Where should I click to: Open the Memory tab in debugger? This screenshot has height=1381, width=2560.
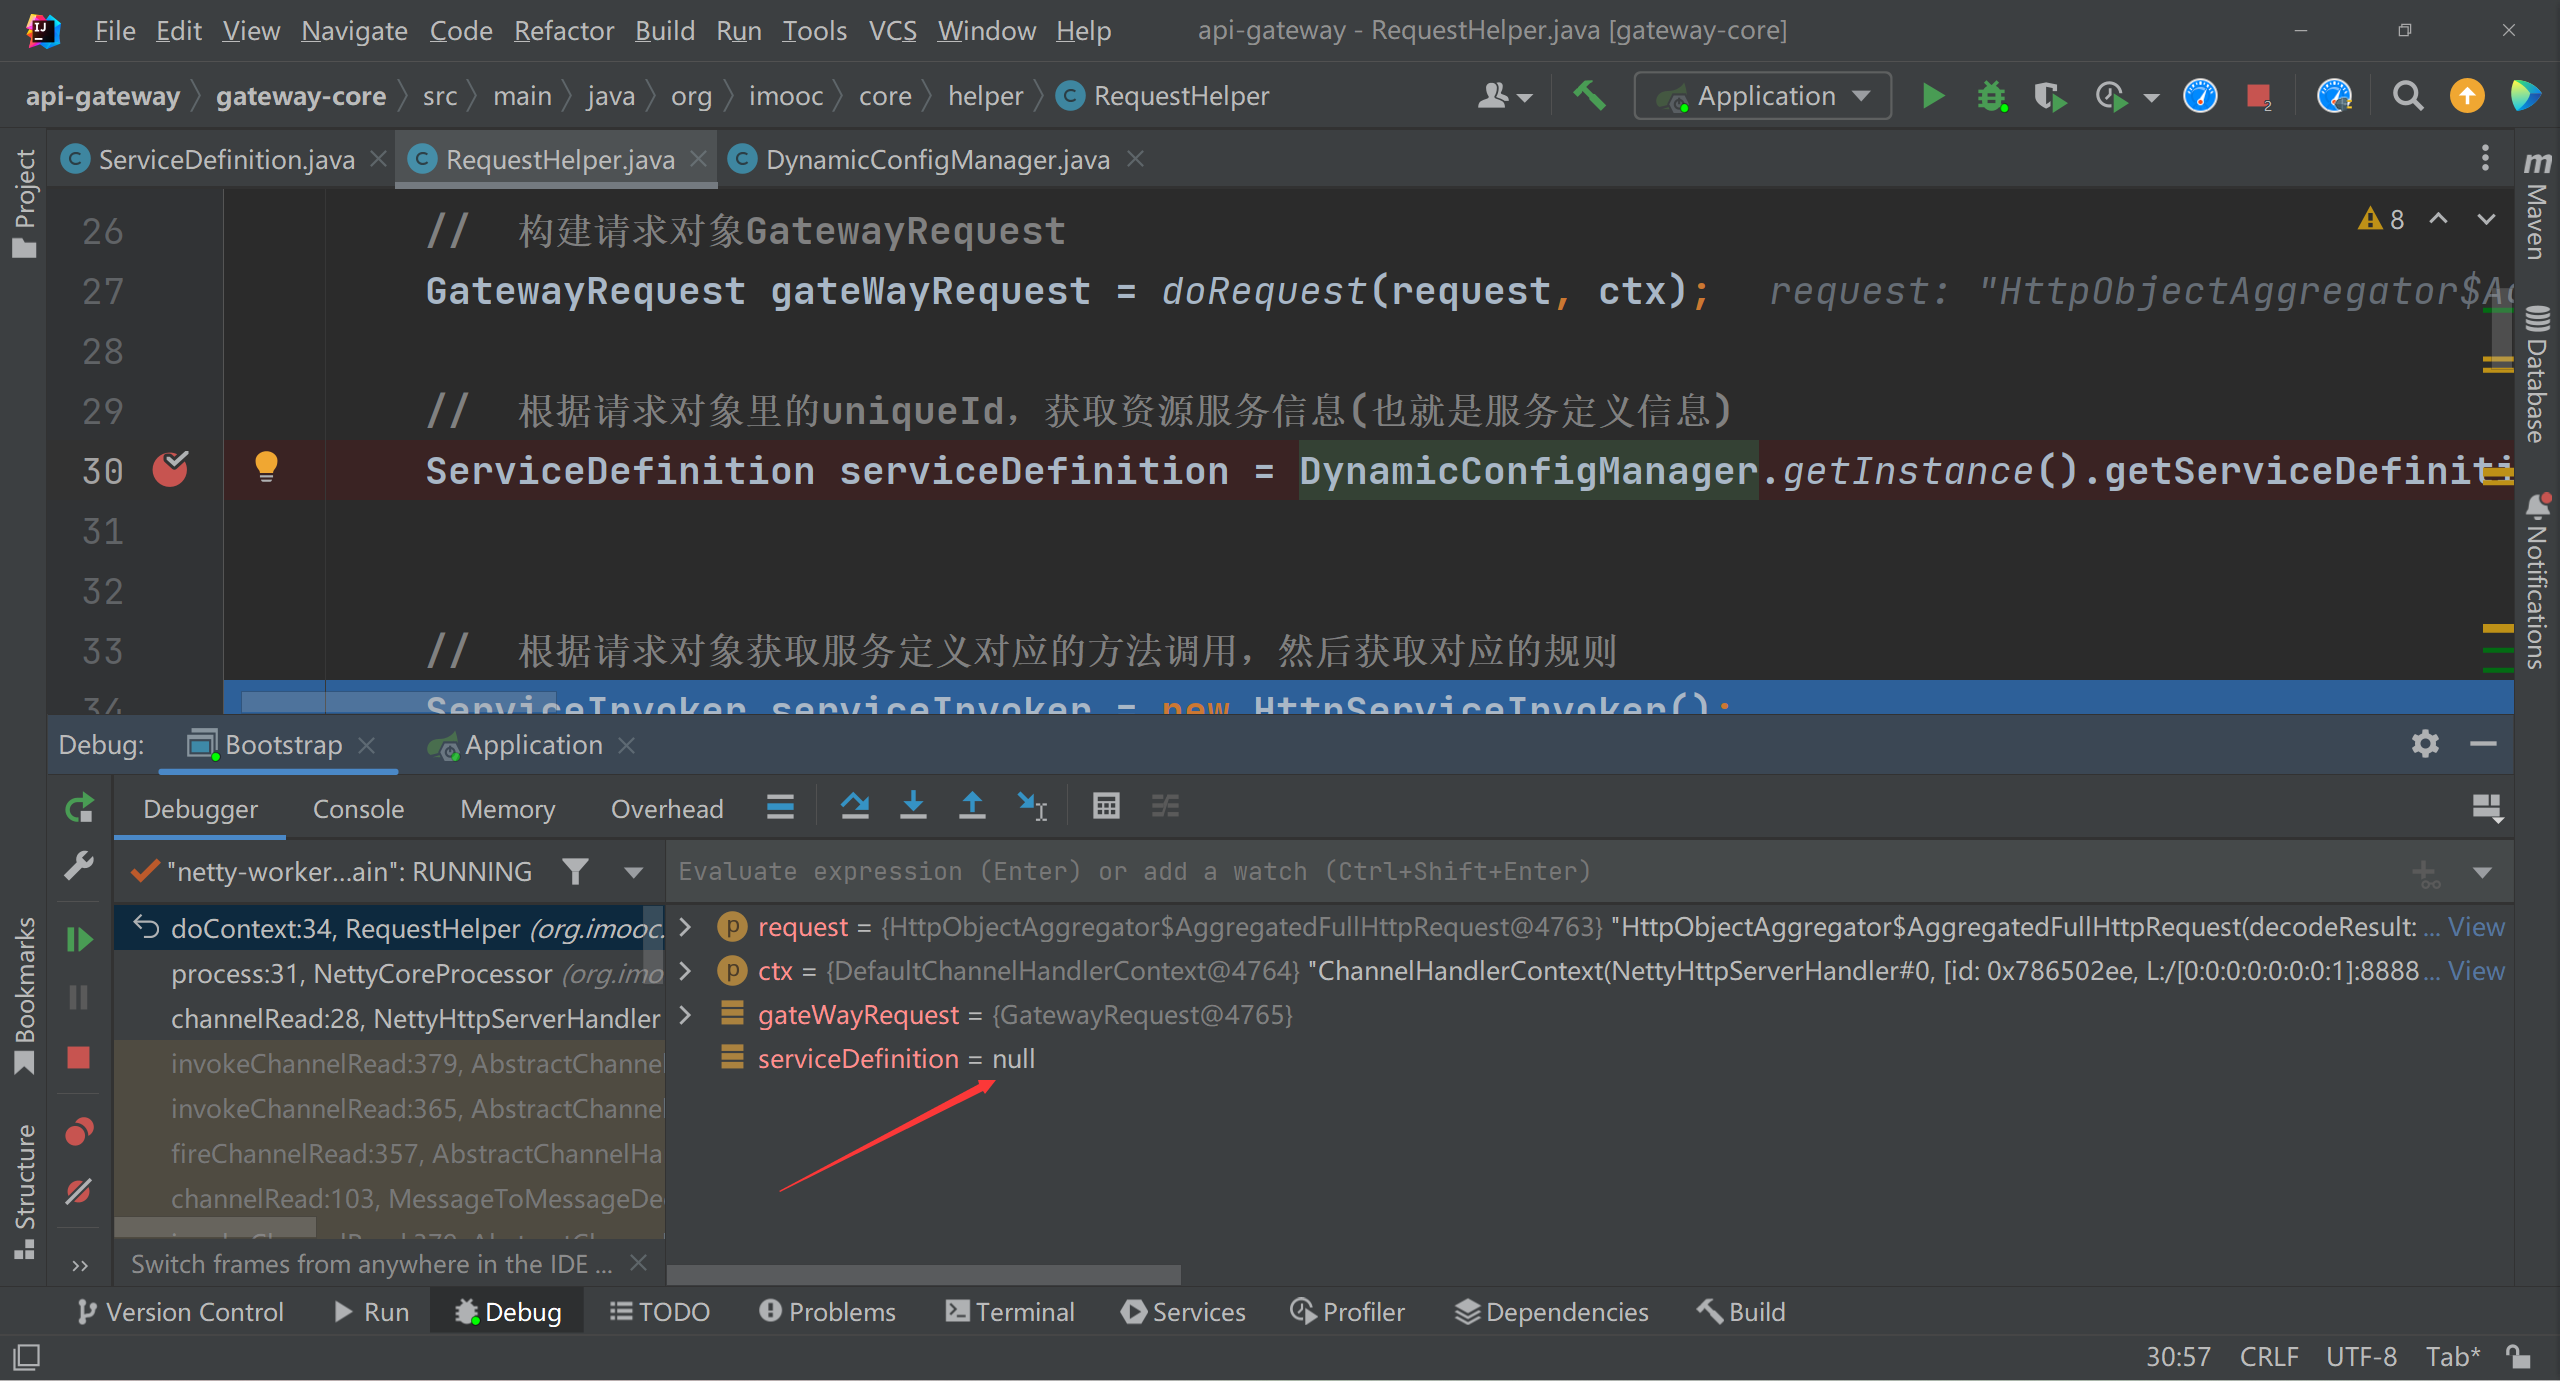point(507,809)
